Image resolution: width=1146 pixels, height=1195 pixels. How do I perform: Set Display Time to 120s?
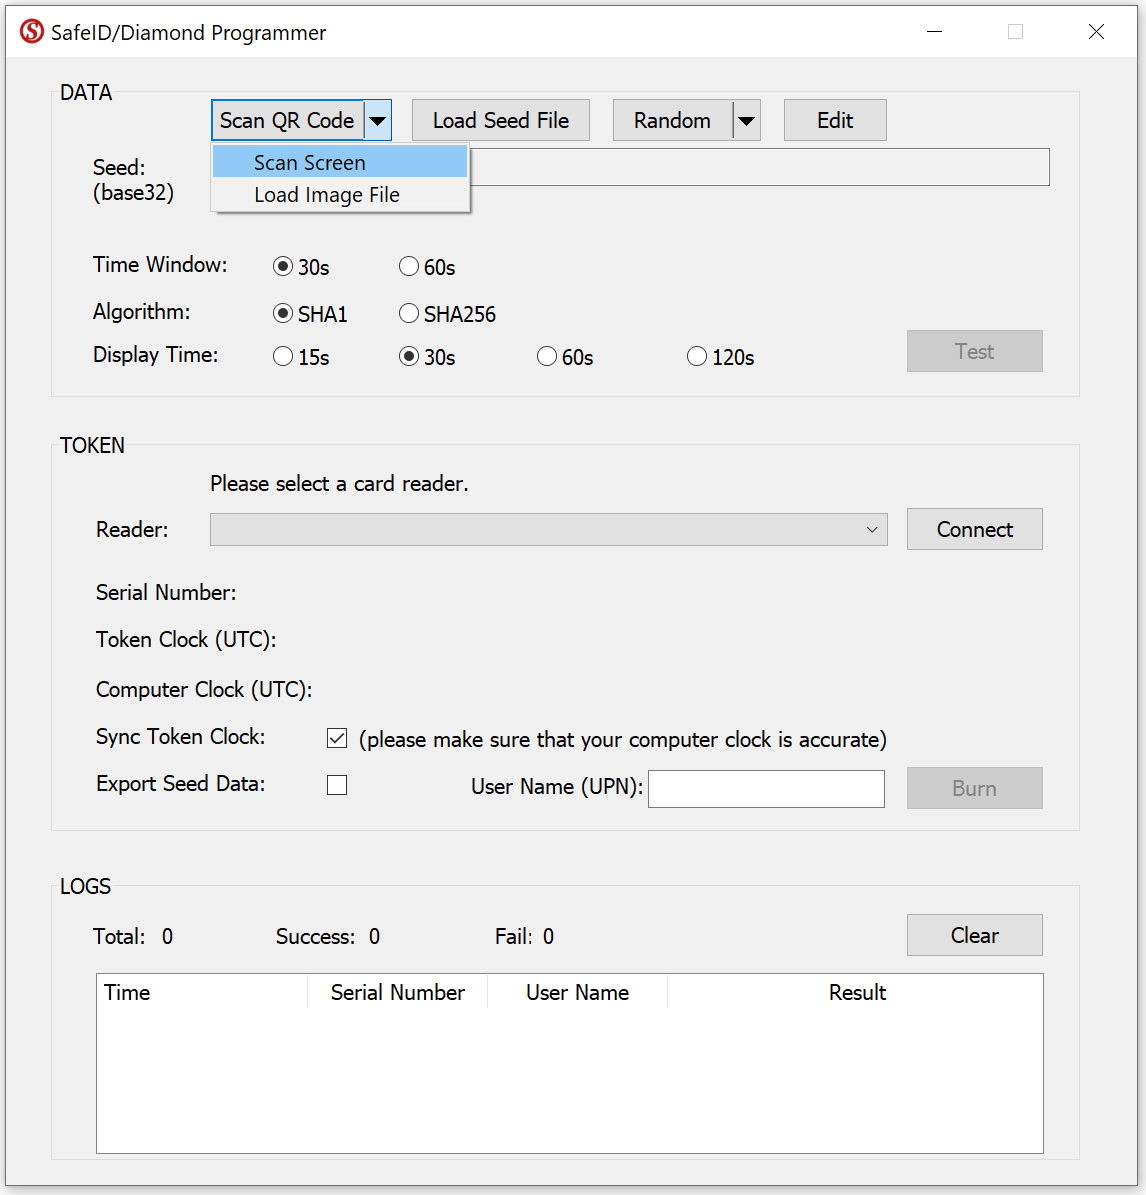click(697, 357)
